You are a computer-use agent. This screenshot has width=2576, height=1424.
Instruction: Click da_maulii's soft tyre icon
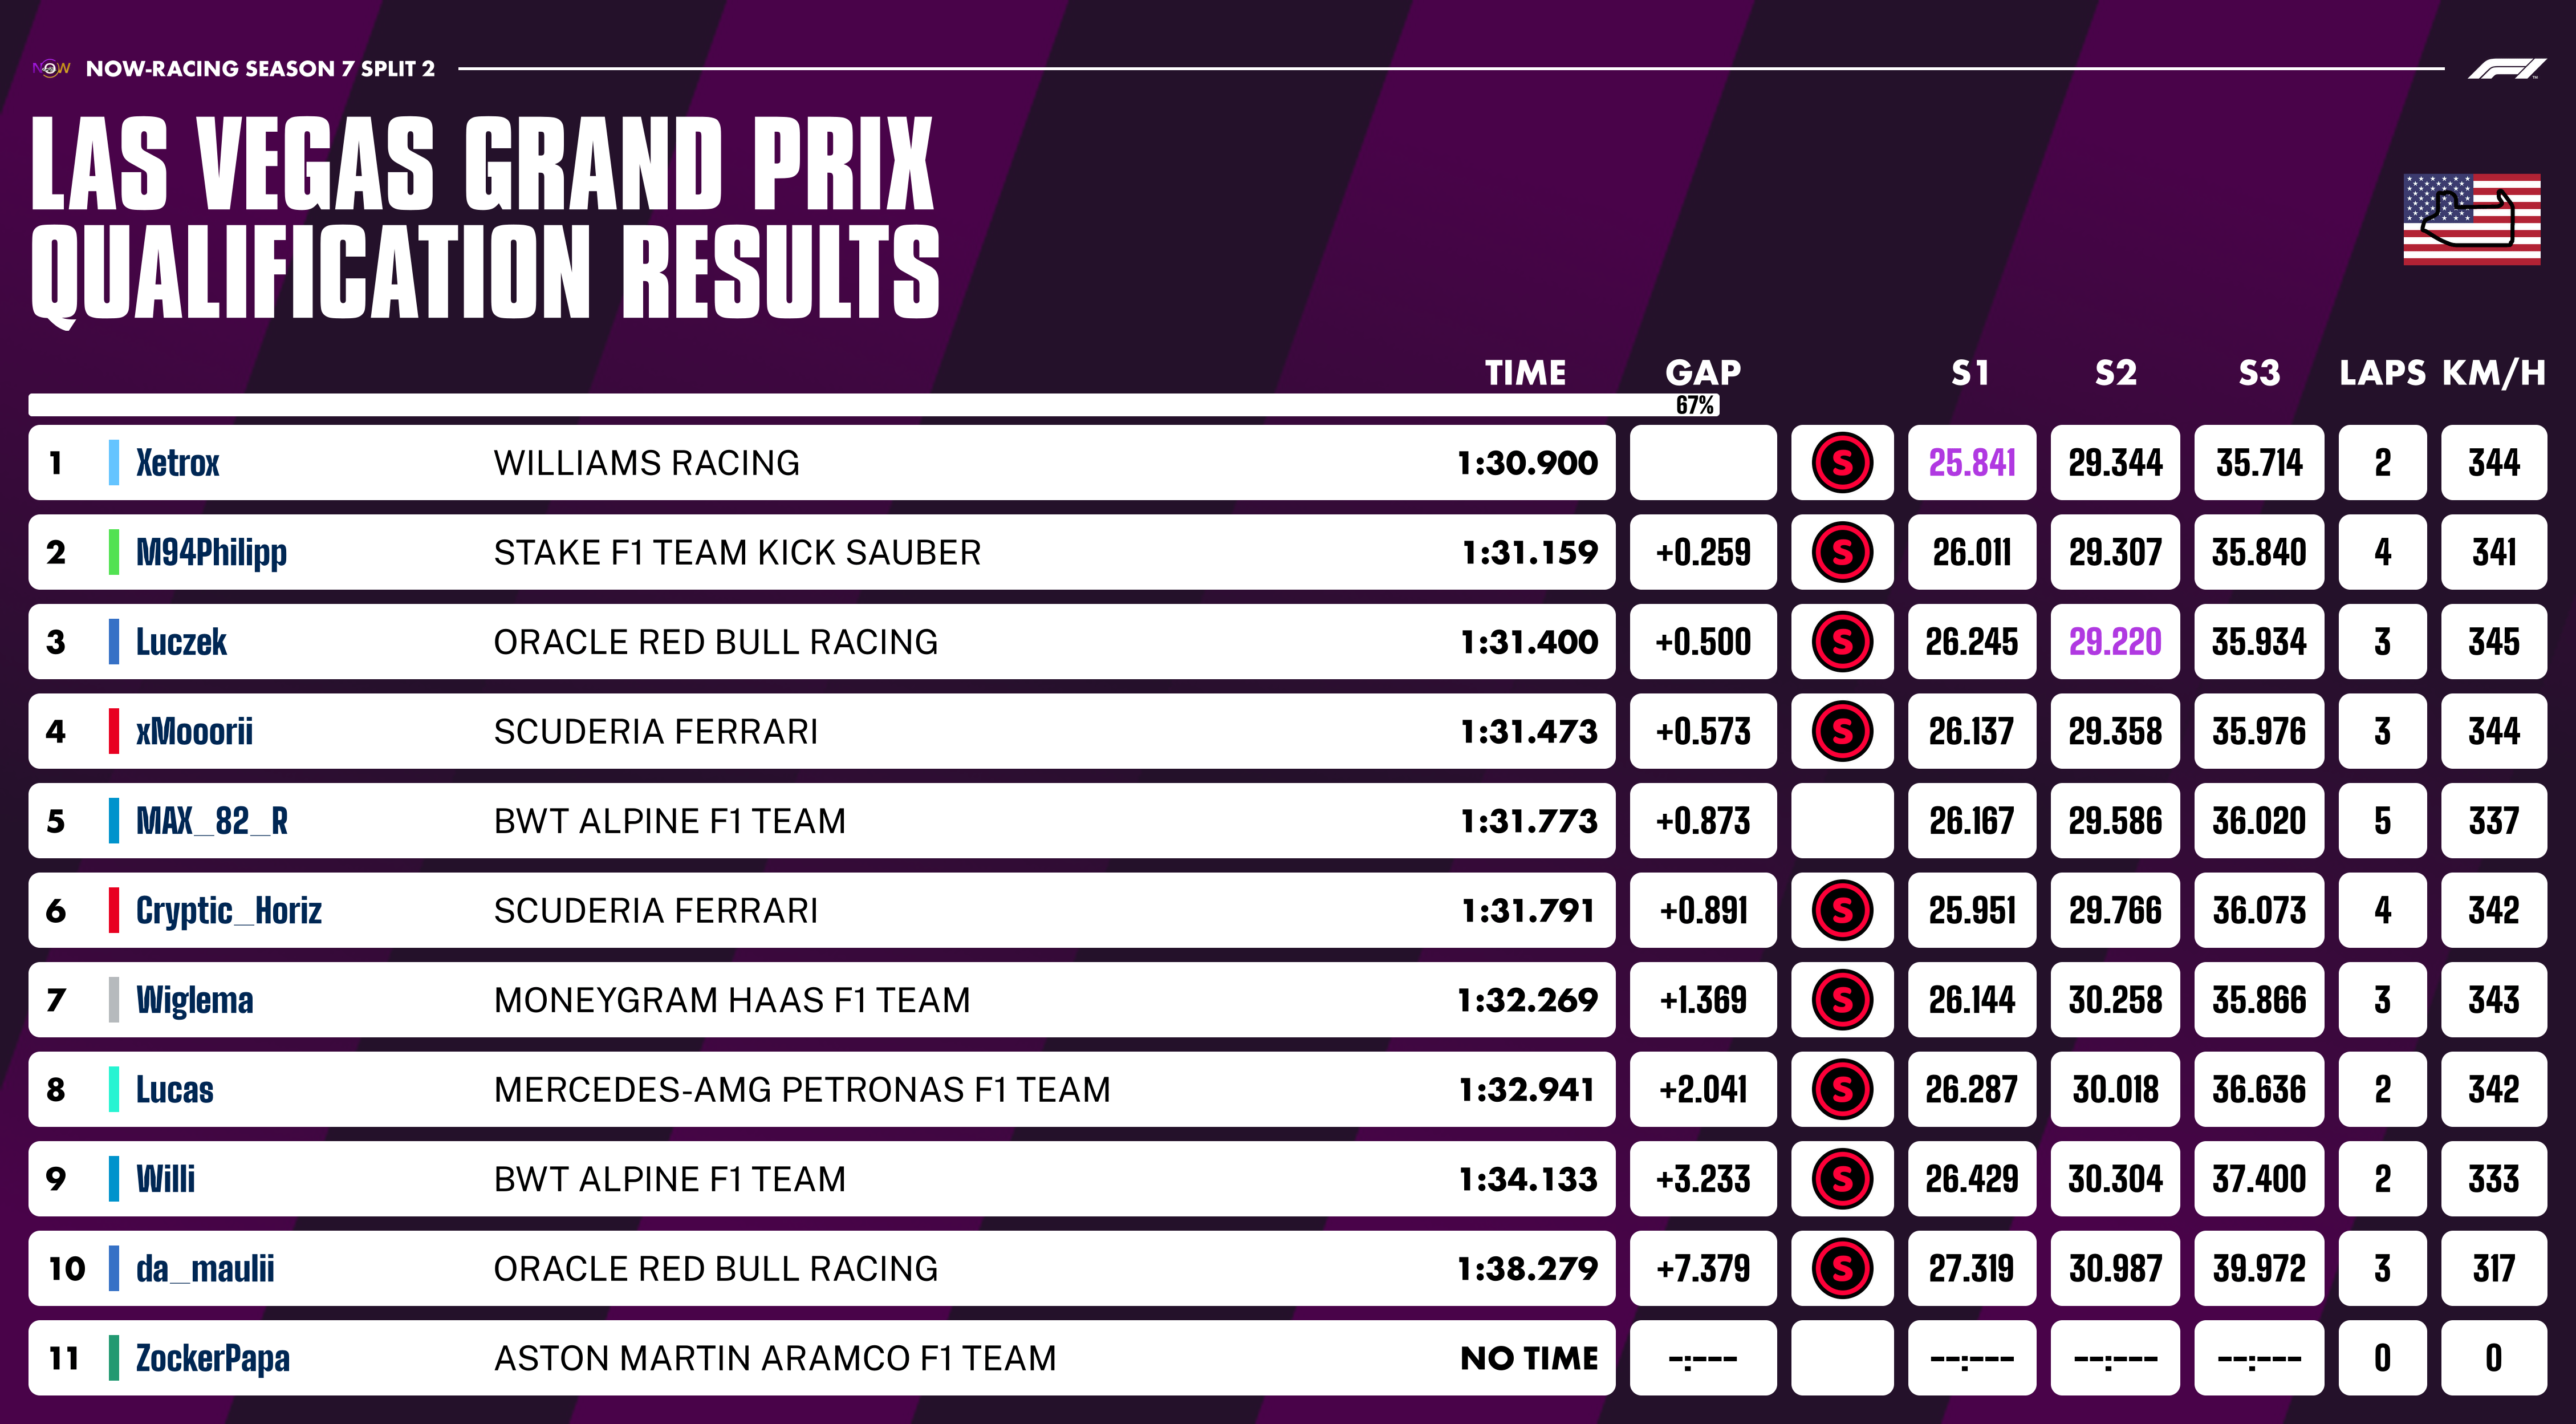(1842, 1269)
